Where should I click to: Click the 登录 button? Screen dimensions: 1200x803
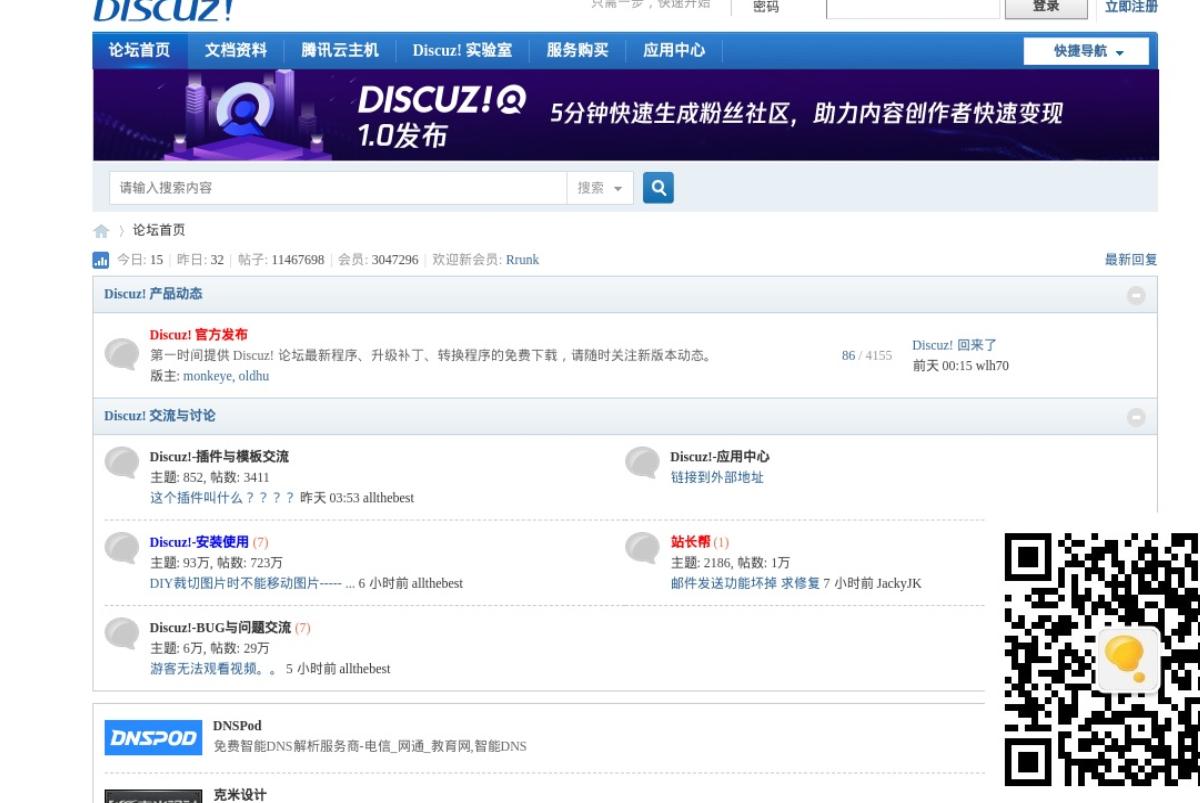[x=1046, y=7]
